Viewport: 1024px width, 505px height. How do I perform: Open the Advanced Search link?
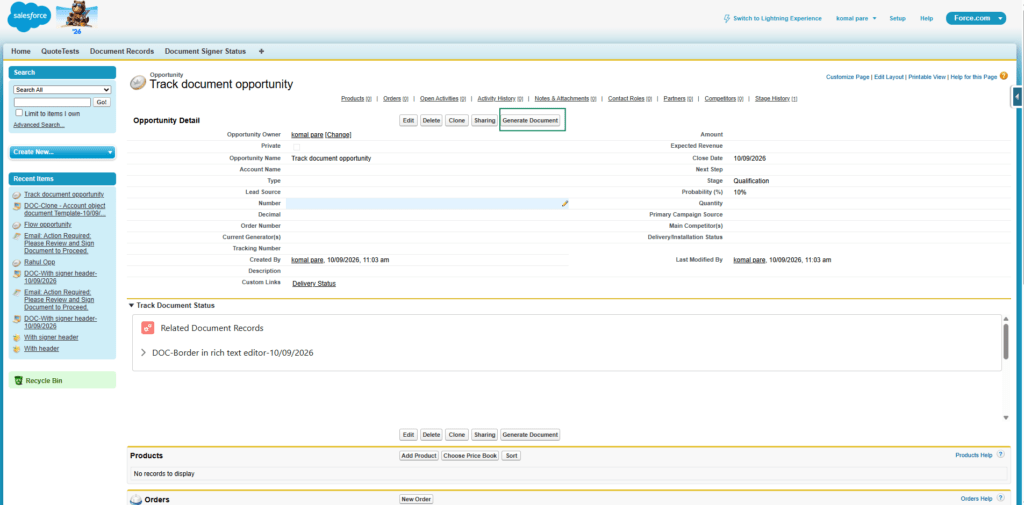[x=39, y=125]
